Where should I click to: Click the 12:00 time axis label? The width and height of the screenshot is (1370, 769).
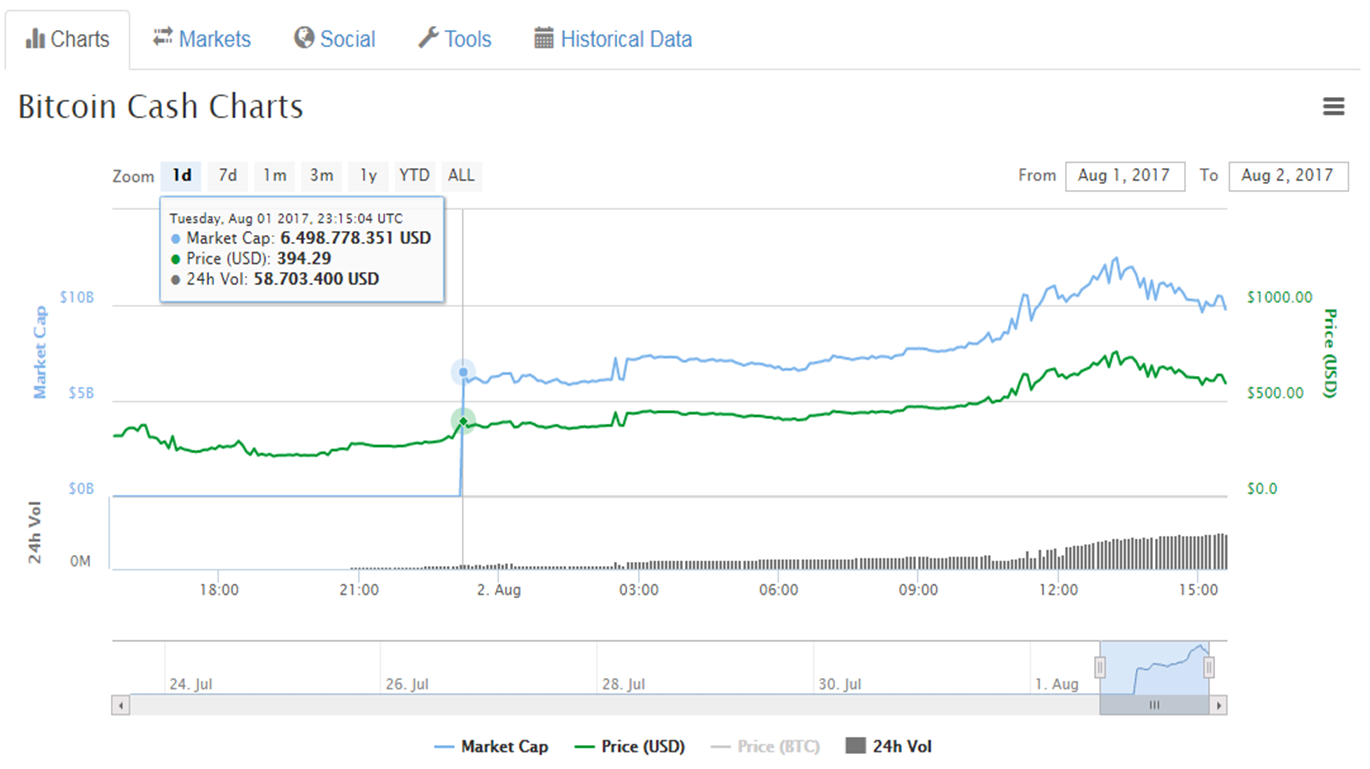pos(1058,590)
